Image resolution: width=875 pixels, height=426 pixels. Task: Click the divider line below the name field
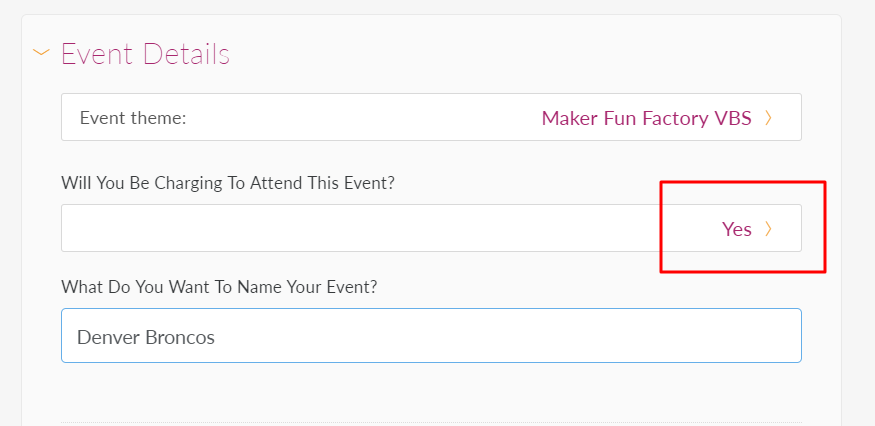430,422
